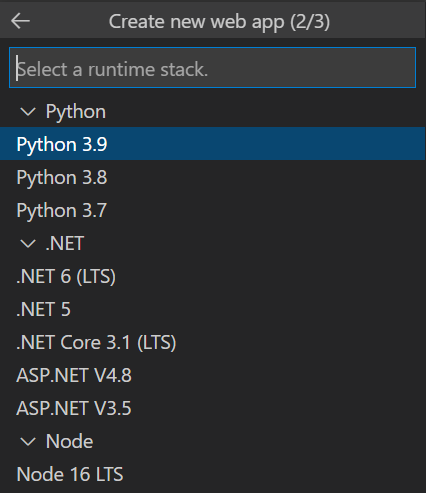426x493 pixels.
Task: Click the Node group header label
Action: [69, 441]
